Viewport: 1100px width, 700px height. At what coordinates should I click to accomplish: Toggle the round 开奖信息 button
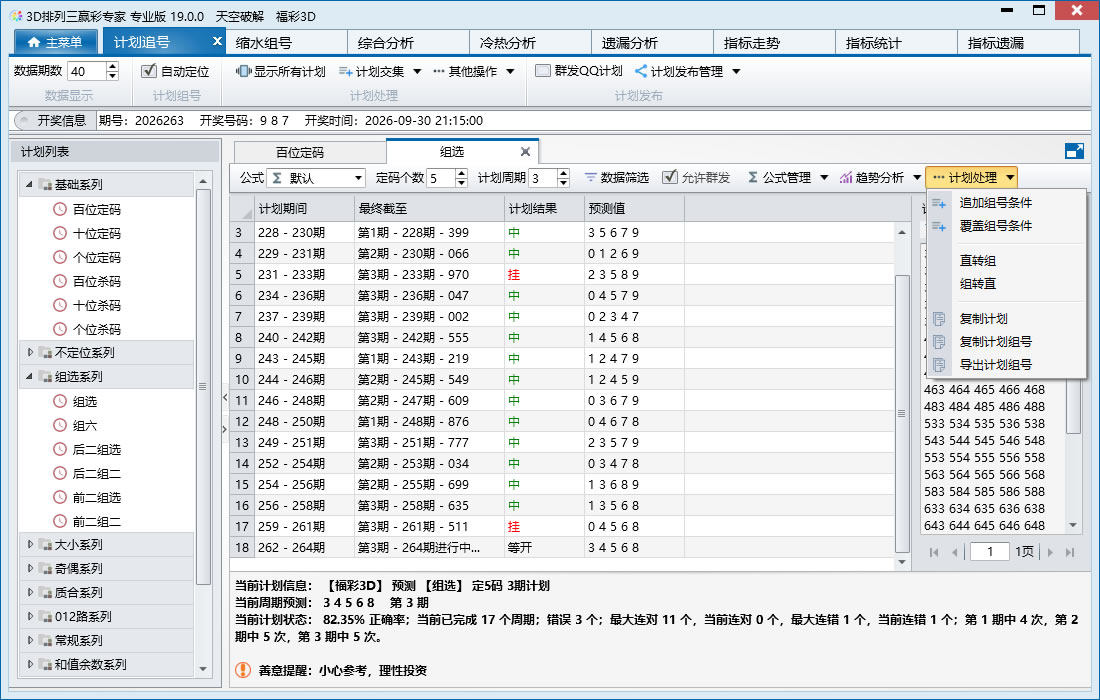point(23,121)
